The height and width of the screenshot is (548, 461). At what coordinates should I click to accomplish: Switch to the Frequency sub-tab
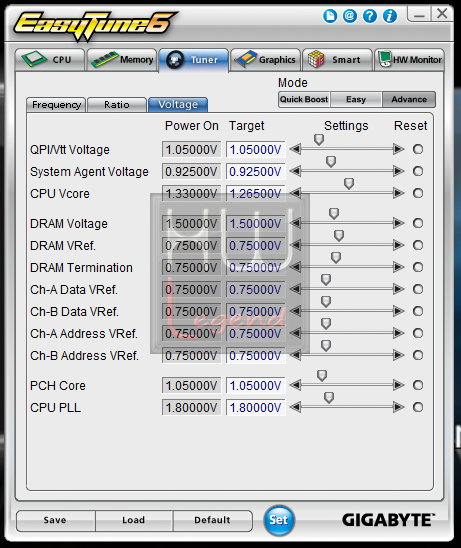[x=56, y=104]
